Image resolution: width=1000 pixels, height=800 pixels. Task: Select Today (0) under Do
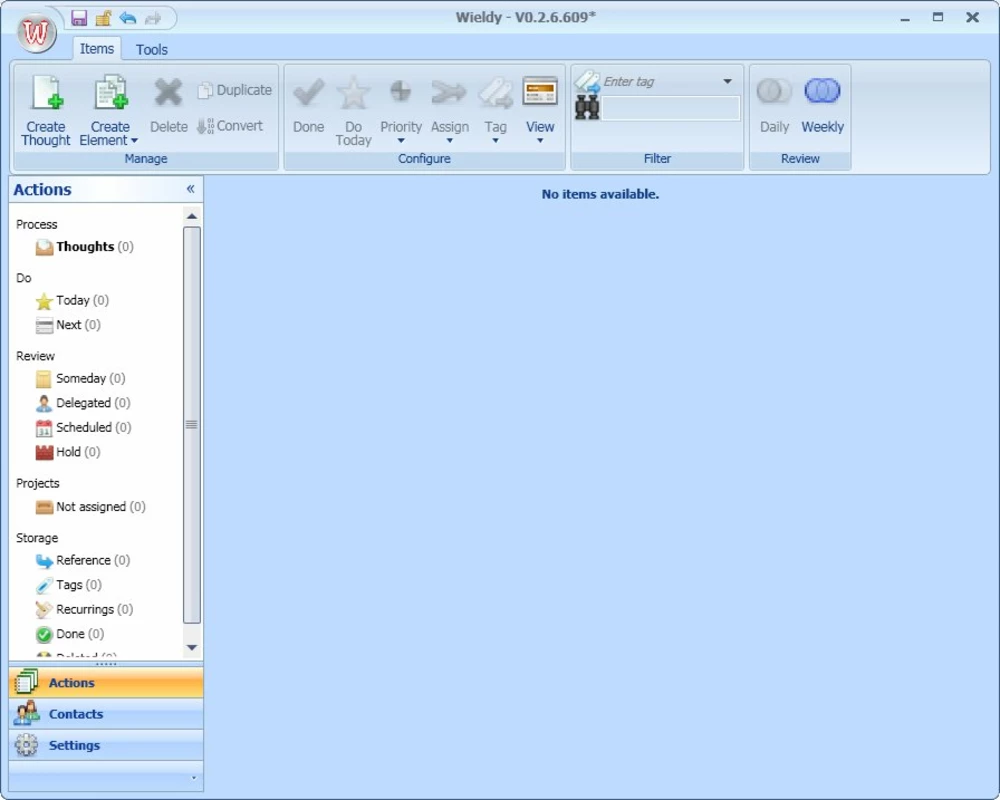[72, 300]
